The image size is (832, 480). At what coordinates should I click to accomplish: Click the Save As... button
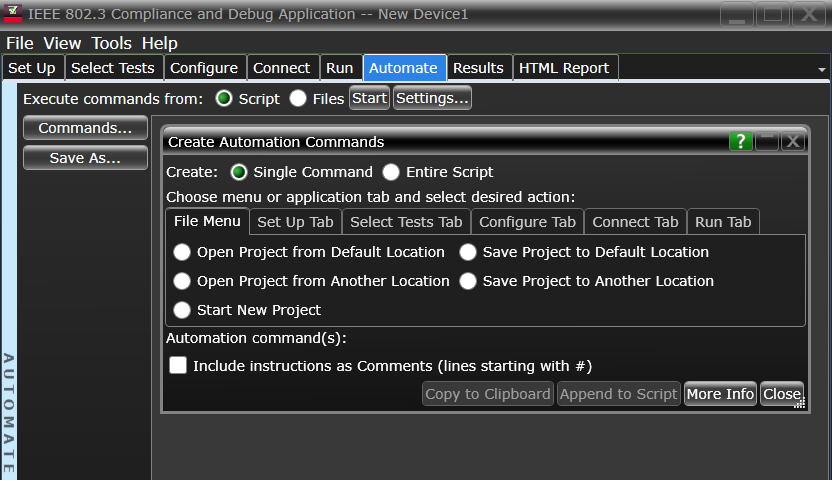(85, 158)
